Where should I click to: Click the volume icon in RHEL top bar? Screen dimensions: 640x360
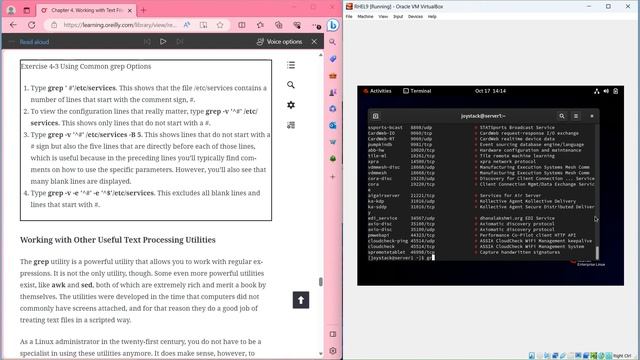click(606, 91)
